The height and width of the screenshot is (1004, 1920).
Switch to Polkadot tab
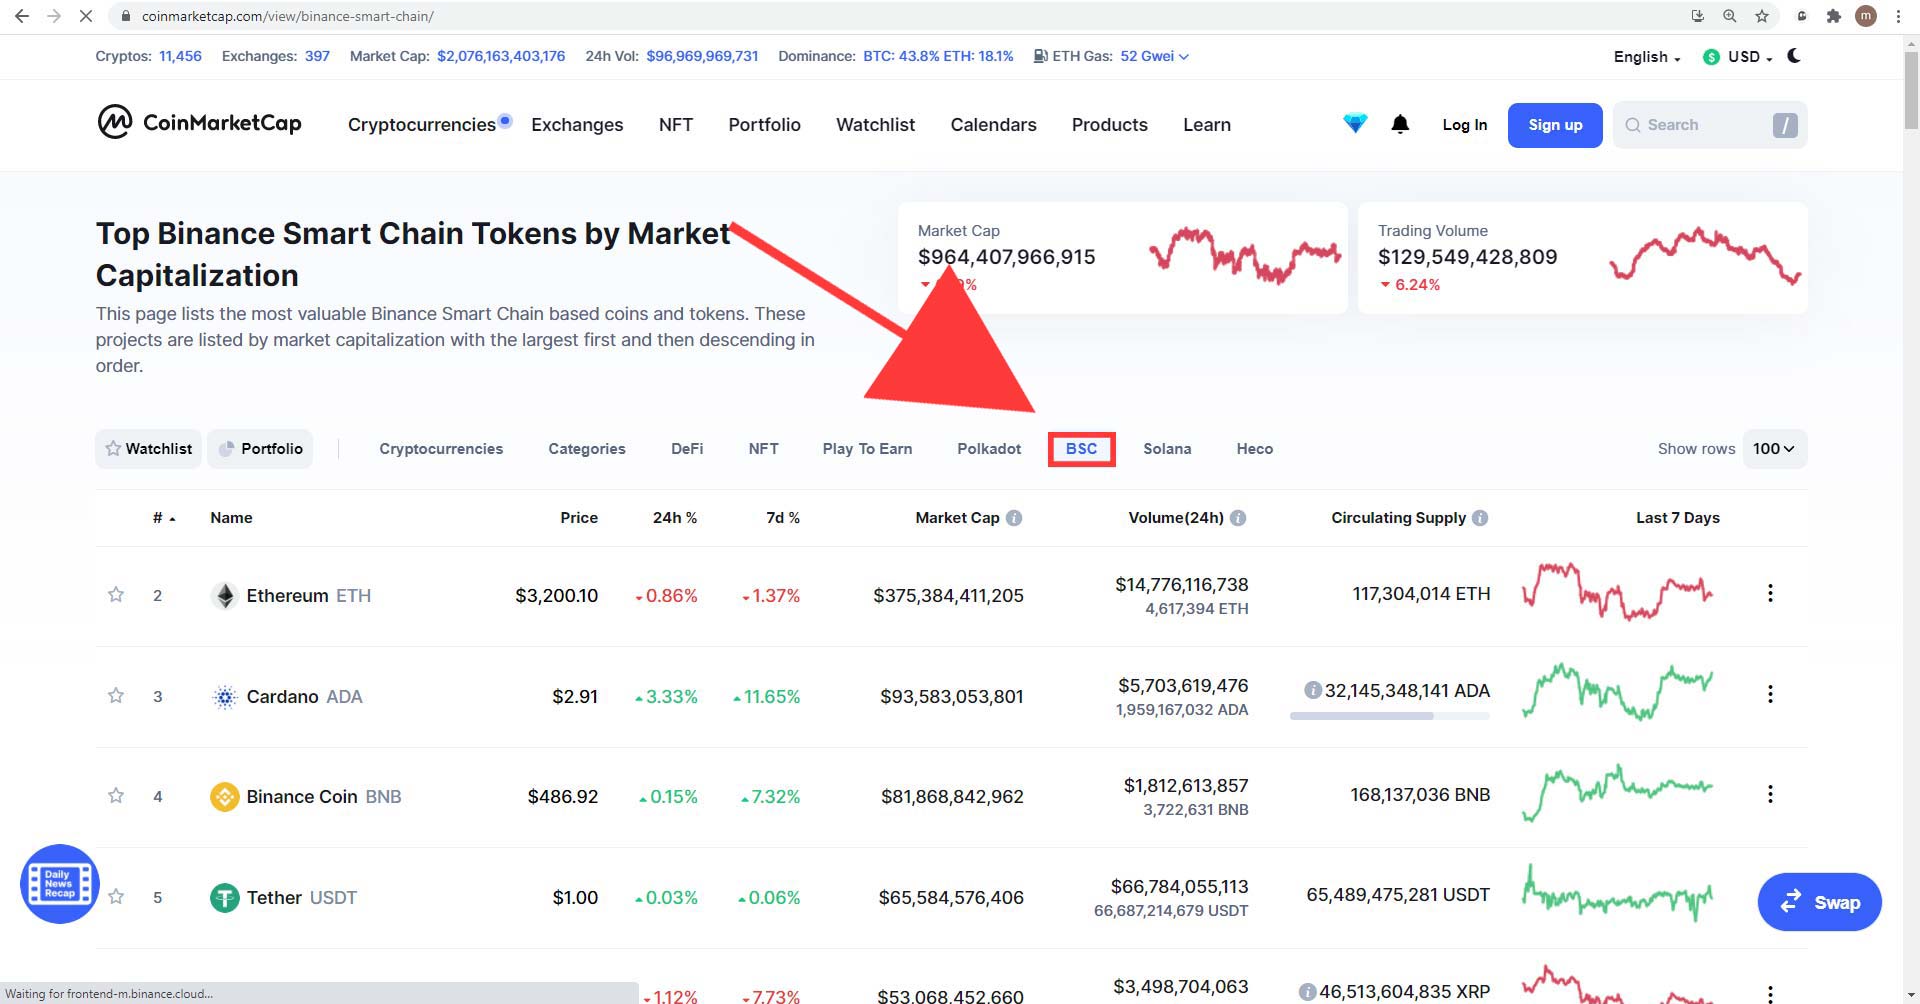(989, 449)
